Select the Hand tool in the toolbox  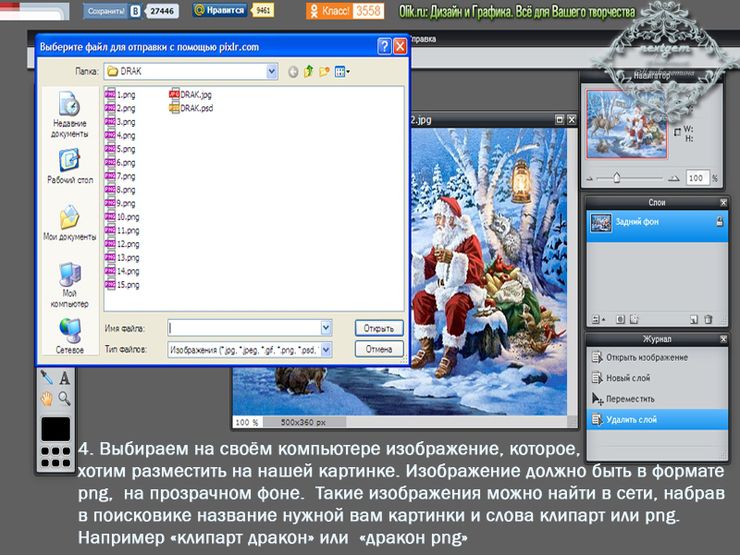click(x=47, y=399)
